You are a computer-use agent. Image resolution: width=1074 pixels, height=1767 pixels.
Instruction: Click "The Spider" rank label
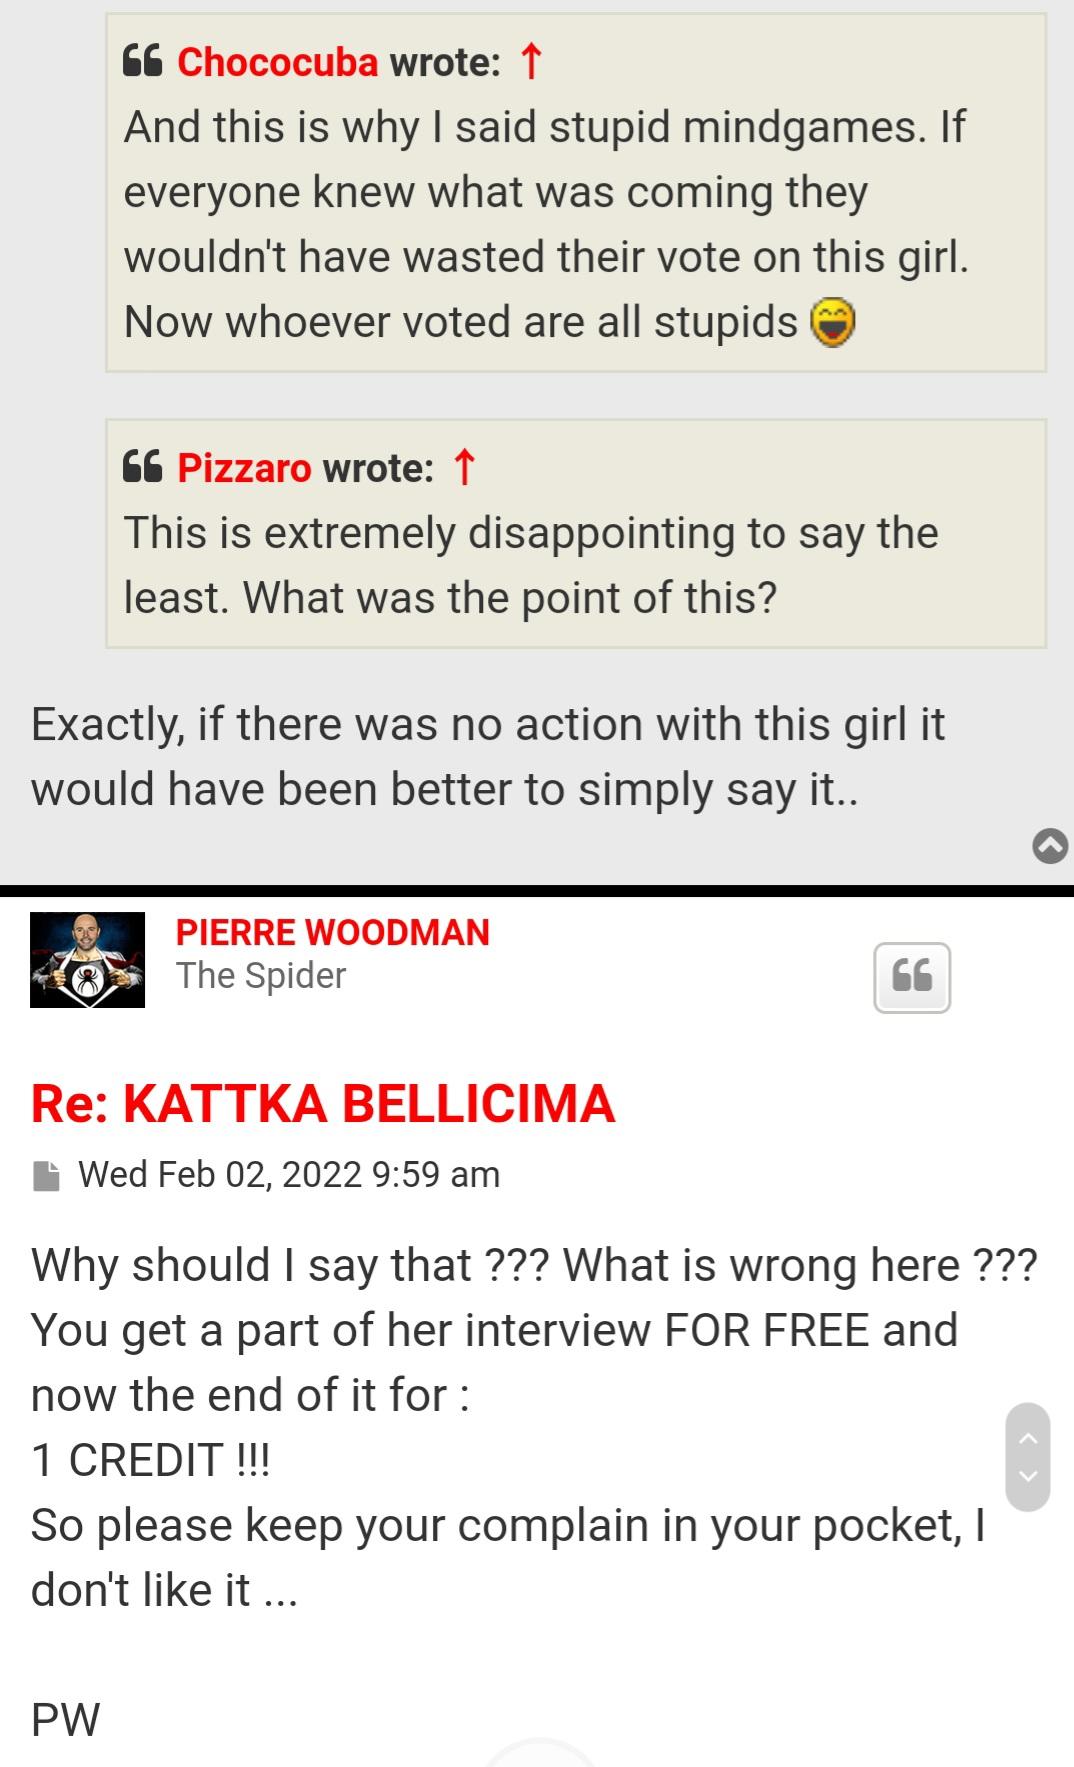pyautogui.click(x=261, y=975)
